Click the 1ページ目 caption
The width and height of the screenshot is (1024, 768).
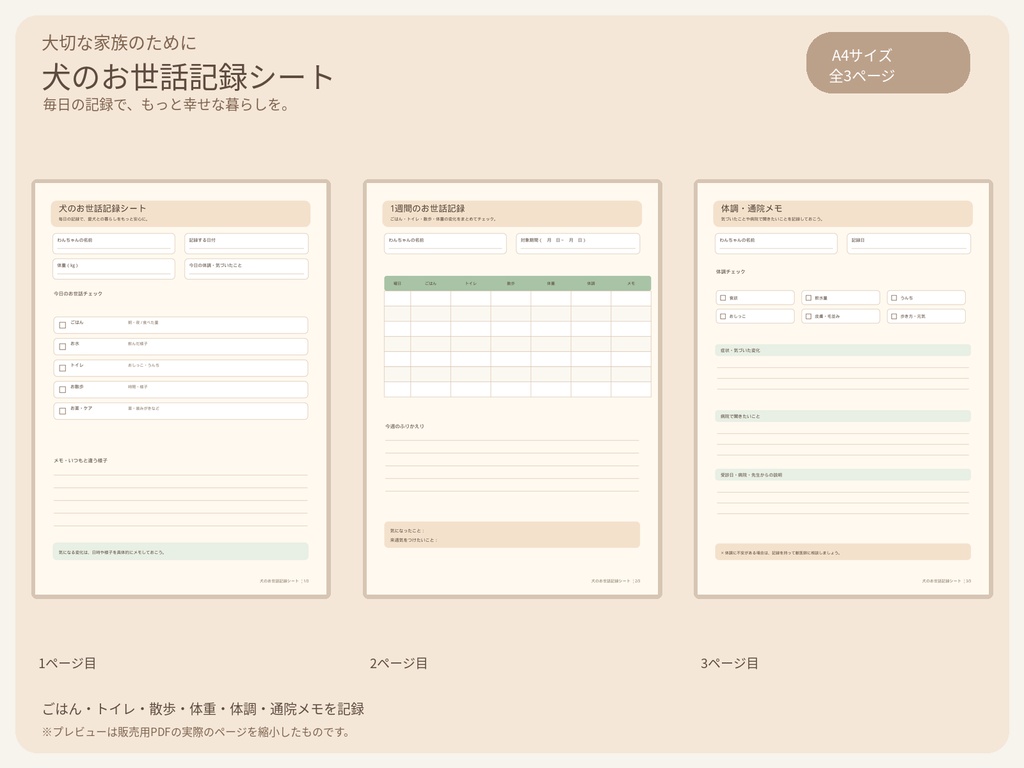click(67, 664)
